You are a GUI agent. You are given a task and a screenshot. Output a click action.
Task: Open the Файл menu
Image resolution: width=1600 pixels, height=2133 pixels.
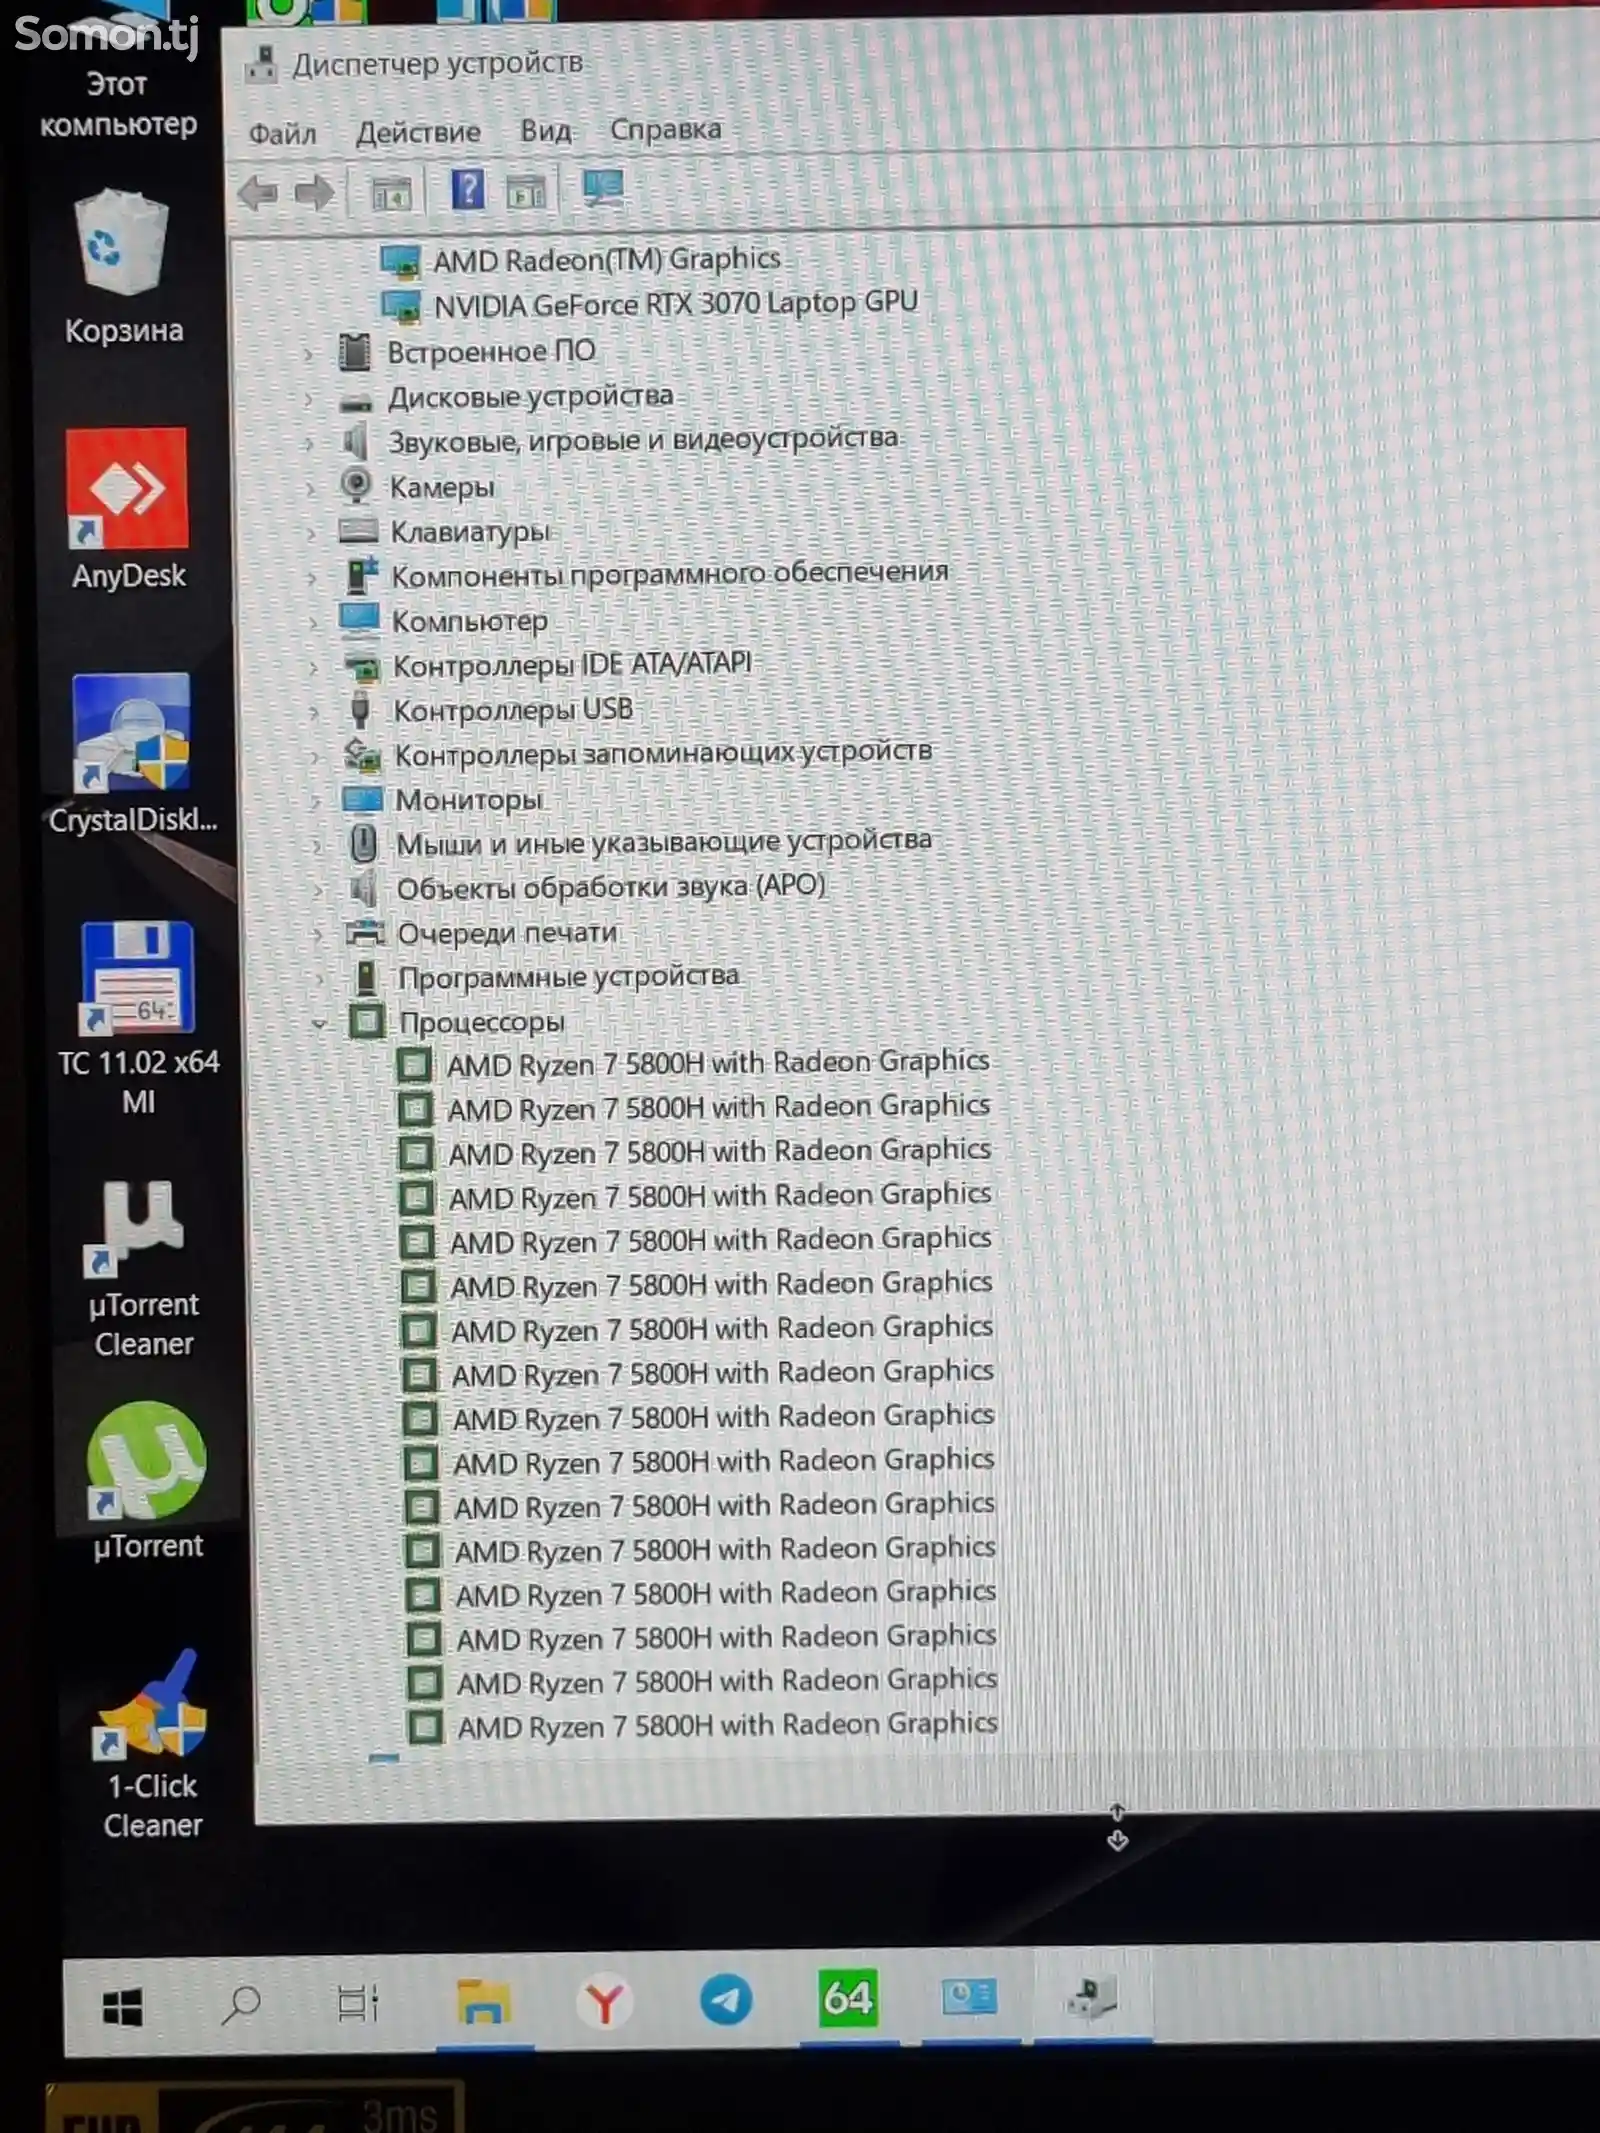click(282, 133)
